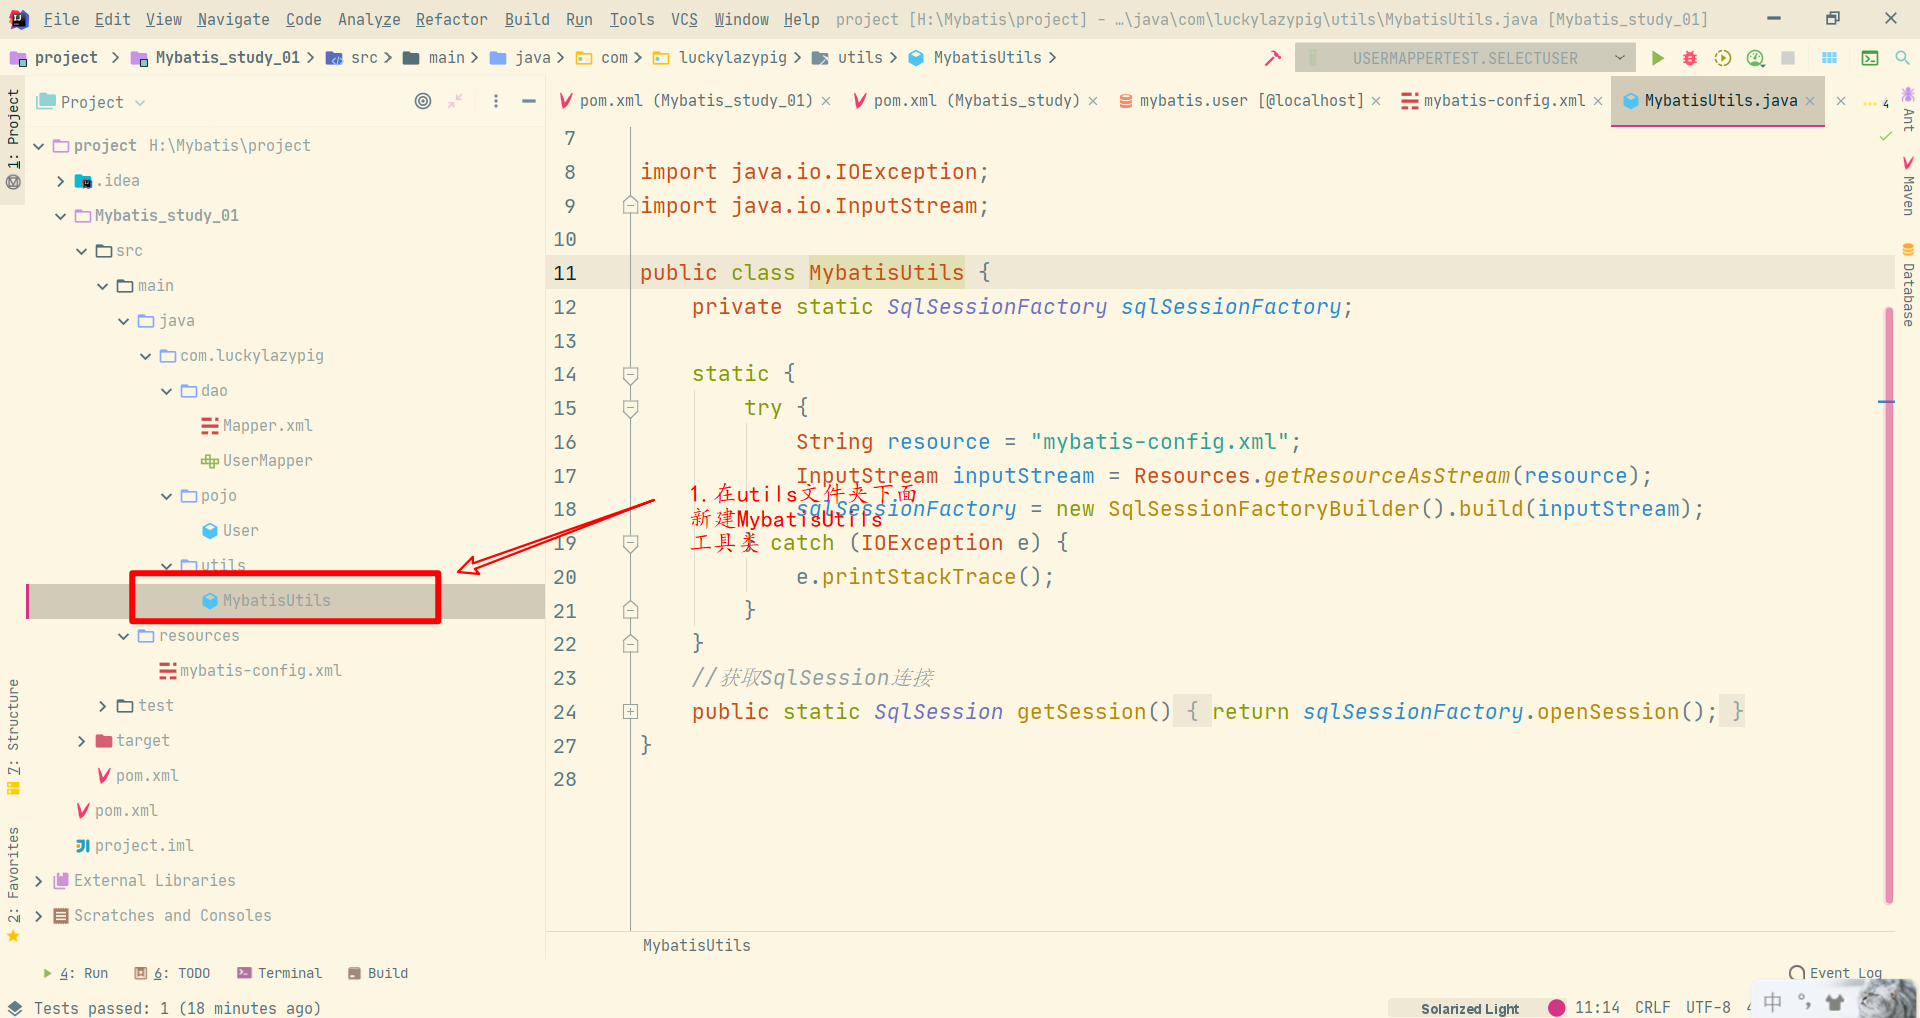Viewport: 1920px width, 1018px height.
Task: Expand Scratches and Consoles node
Action: coord(38,916)
